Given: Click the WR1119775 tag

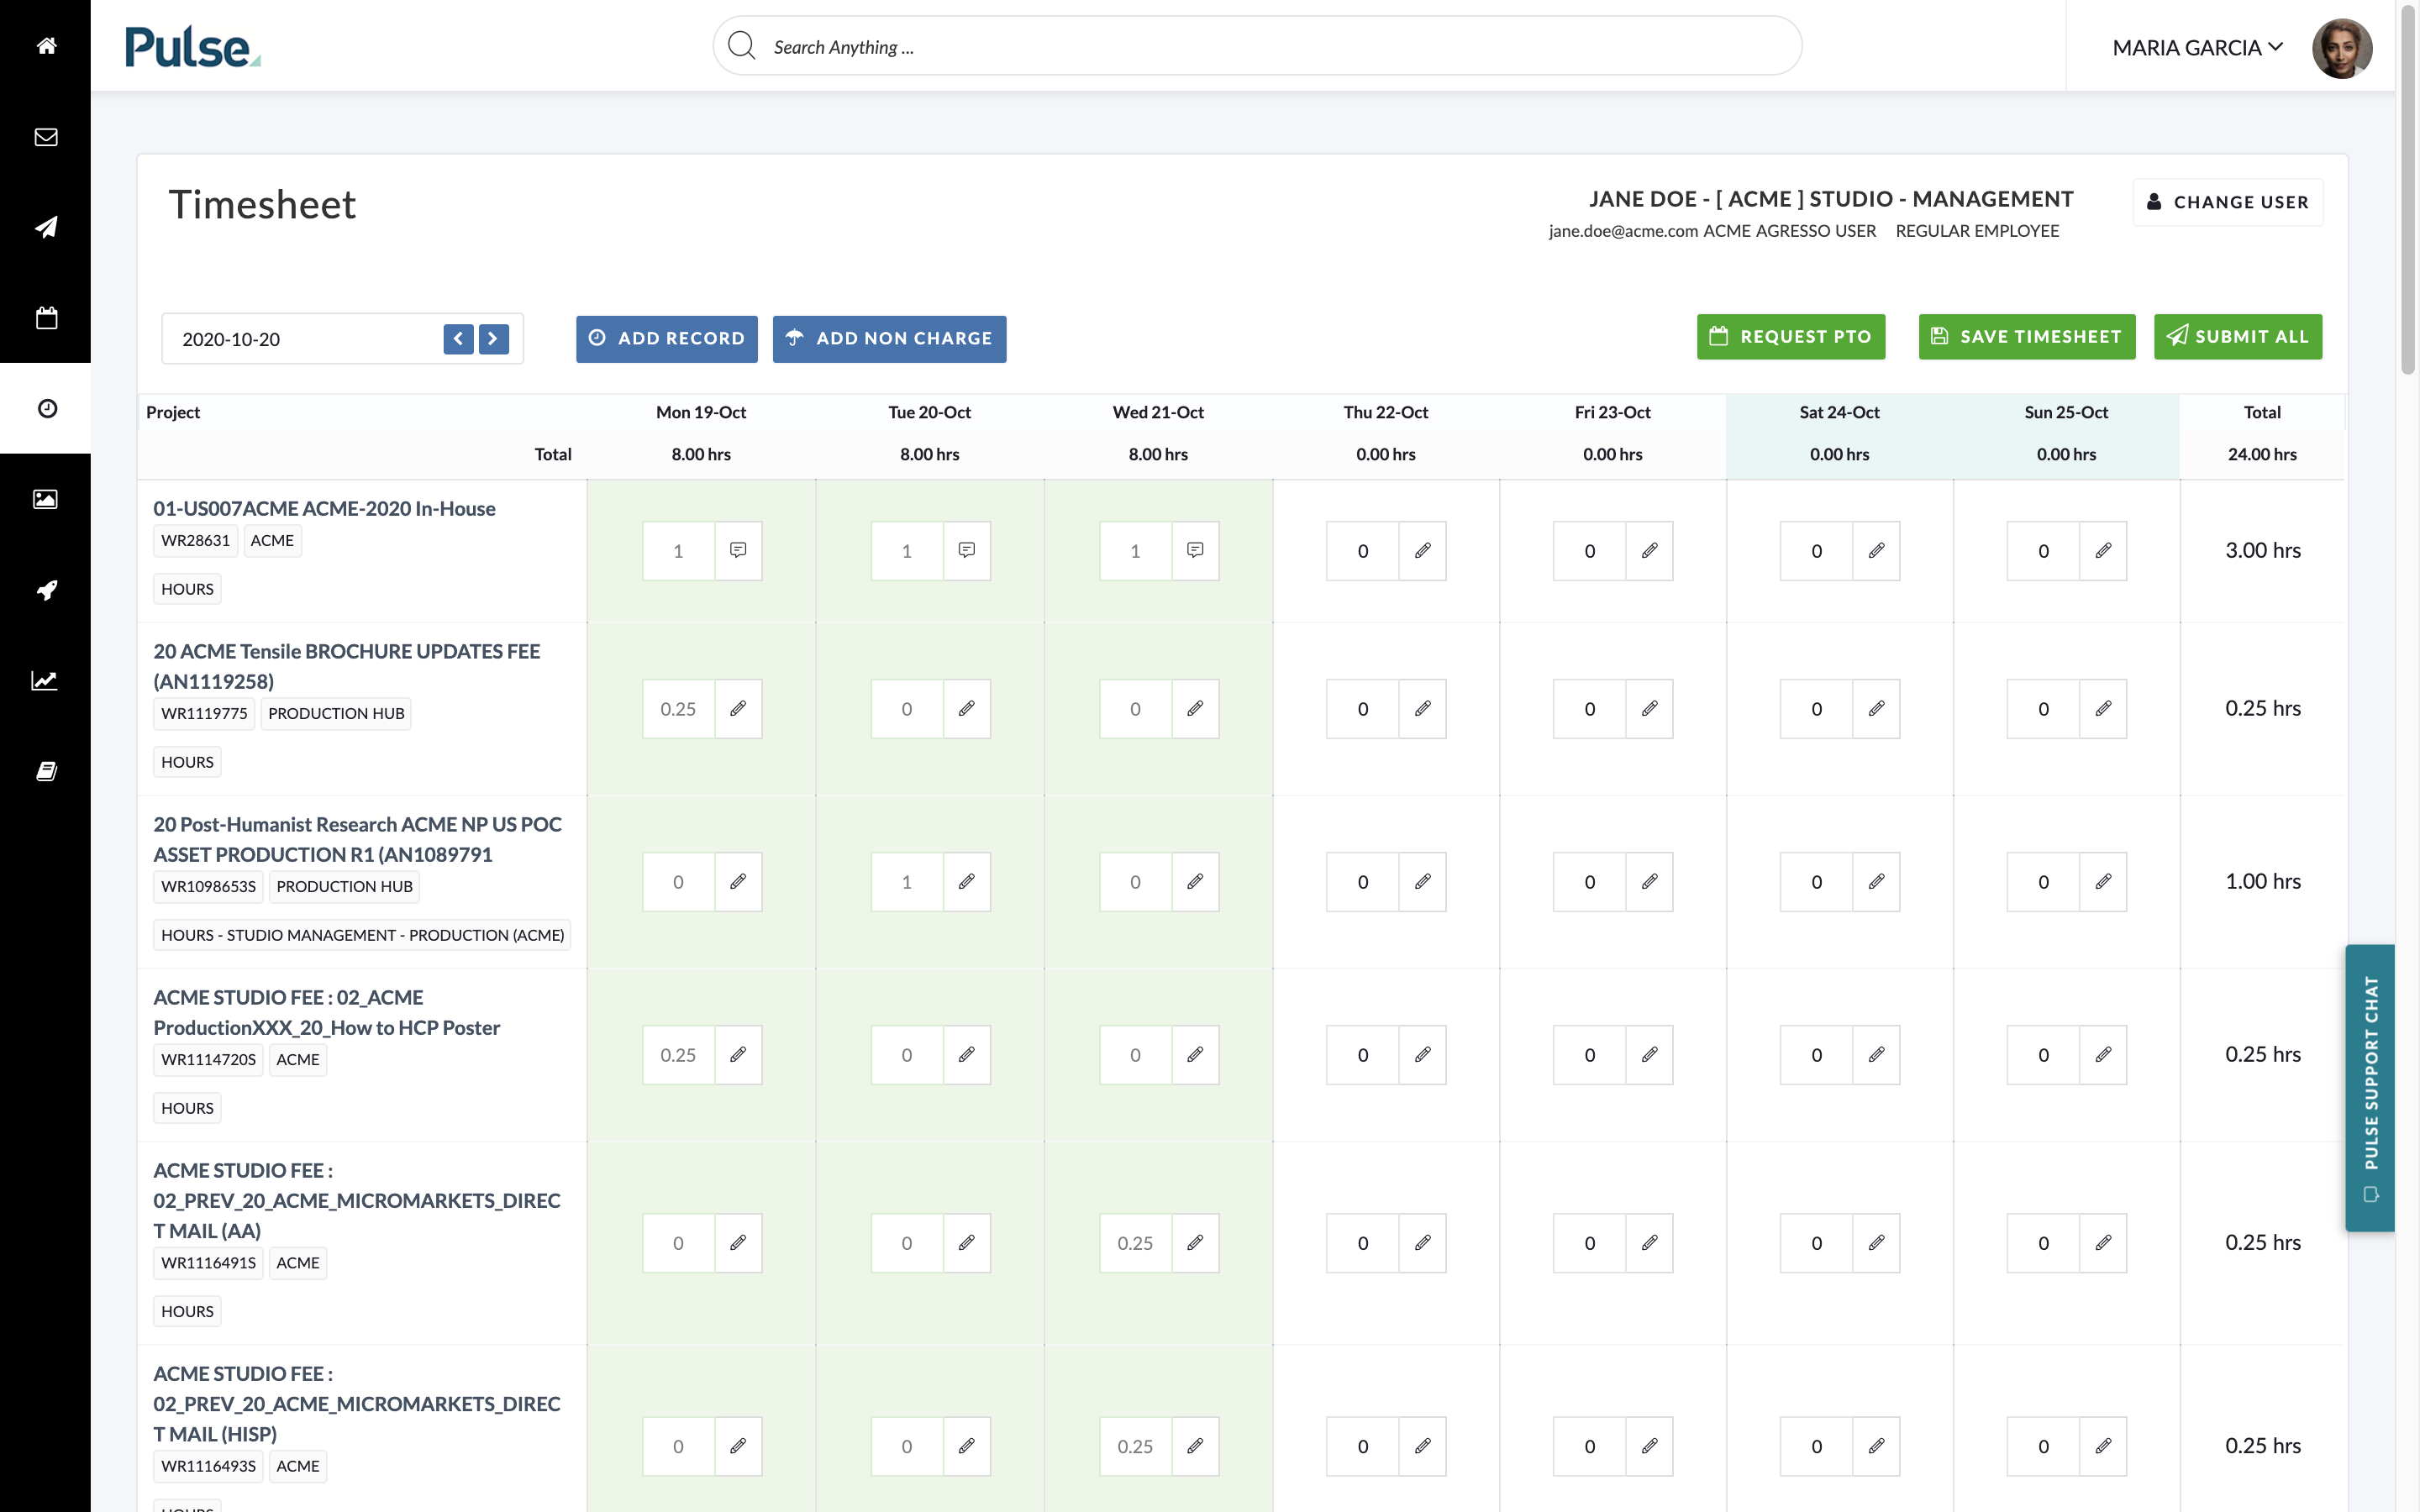Looking at the screenshot, I should tap(204, 713).
